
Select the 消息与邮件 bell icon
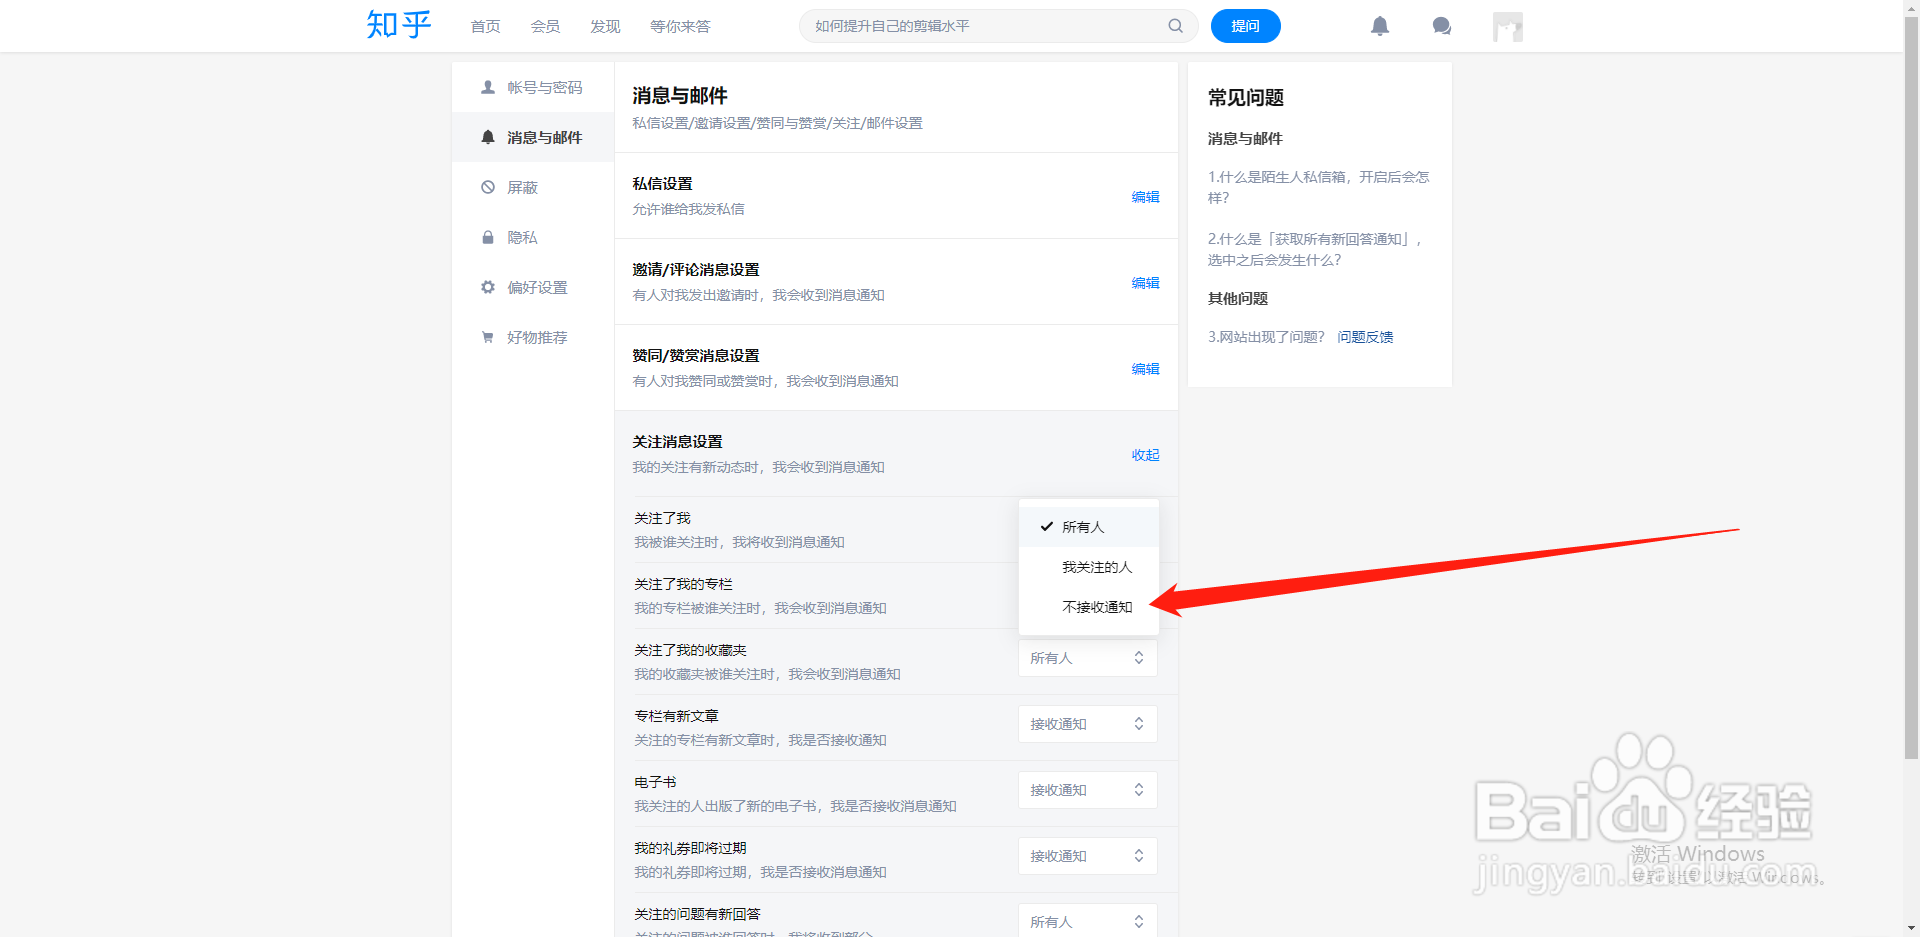[488, 137]
